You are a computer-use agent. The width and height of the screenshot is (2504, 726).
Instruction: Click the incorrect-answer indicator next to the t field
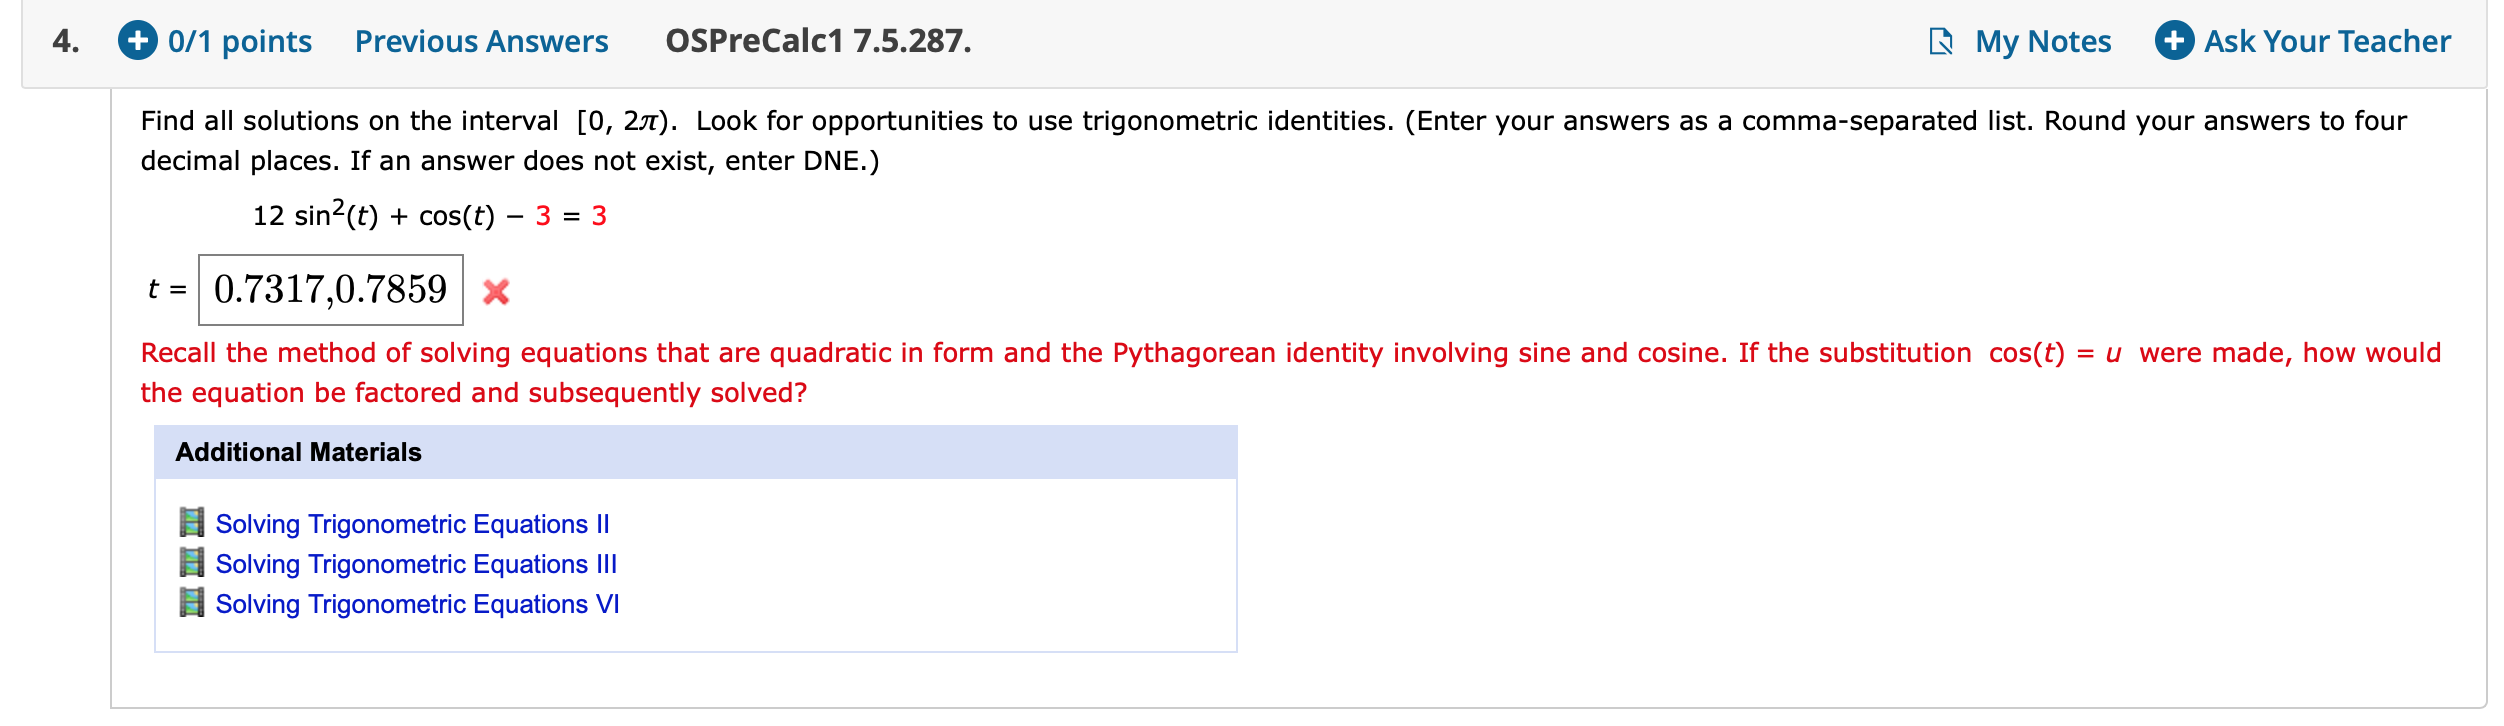point(497,292)
